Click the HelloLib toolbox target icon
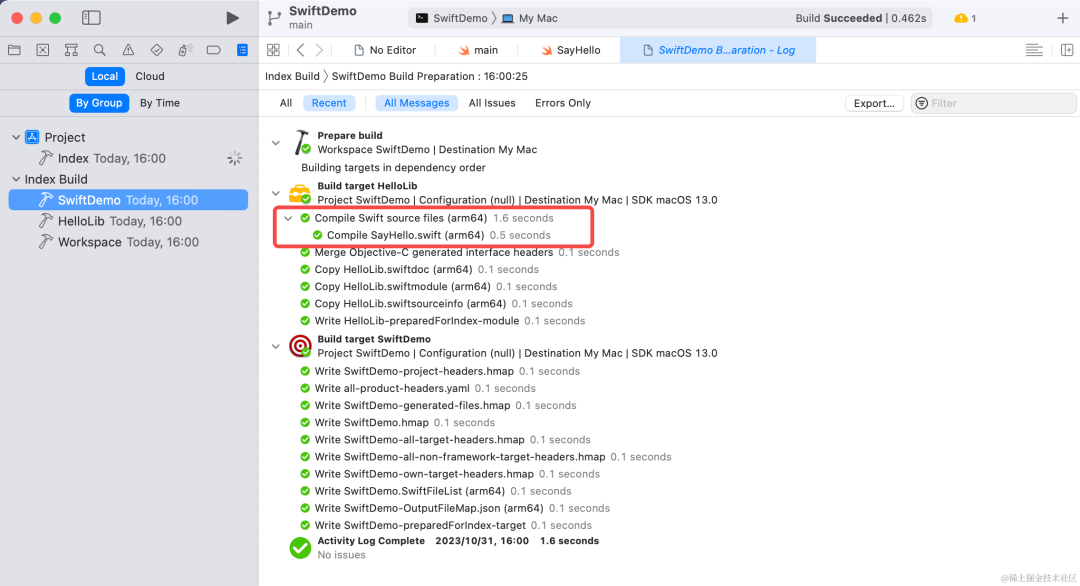Viewport: 1080px width, 586px height. point(300,193)
